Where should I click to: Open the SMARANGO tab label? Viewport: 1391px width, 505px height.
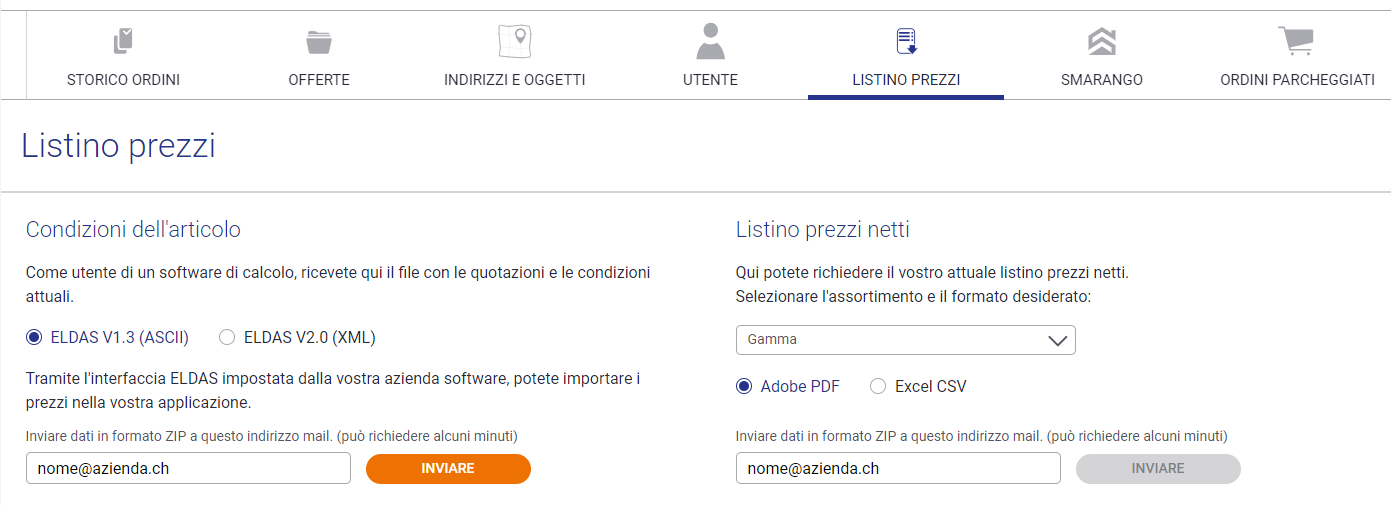[1102, 80]
